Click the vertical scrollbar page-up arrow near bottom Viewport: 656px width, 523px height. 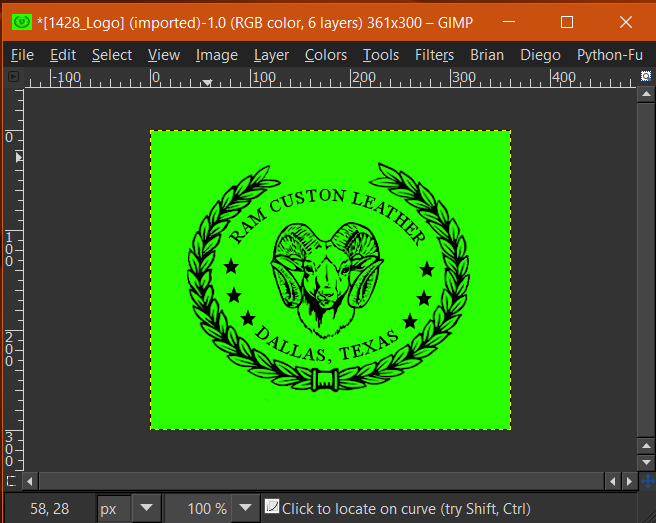646,446
